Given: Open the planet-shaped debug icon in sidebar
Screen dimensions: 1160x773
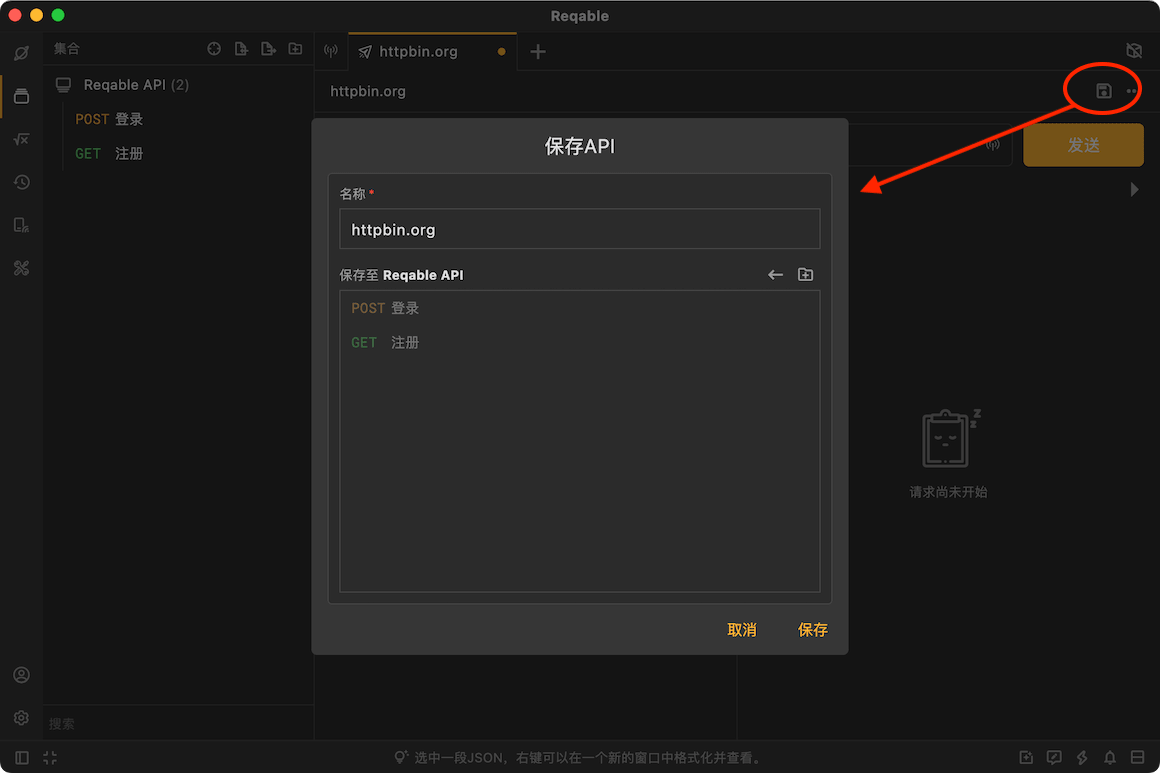Looking at the screenshot, I should (21, 53).
